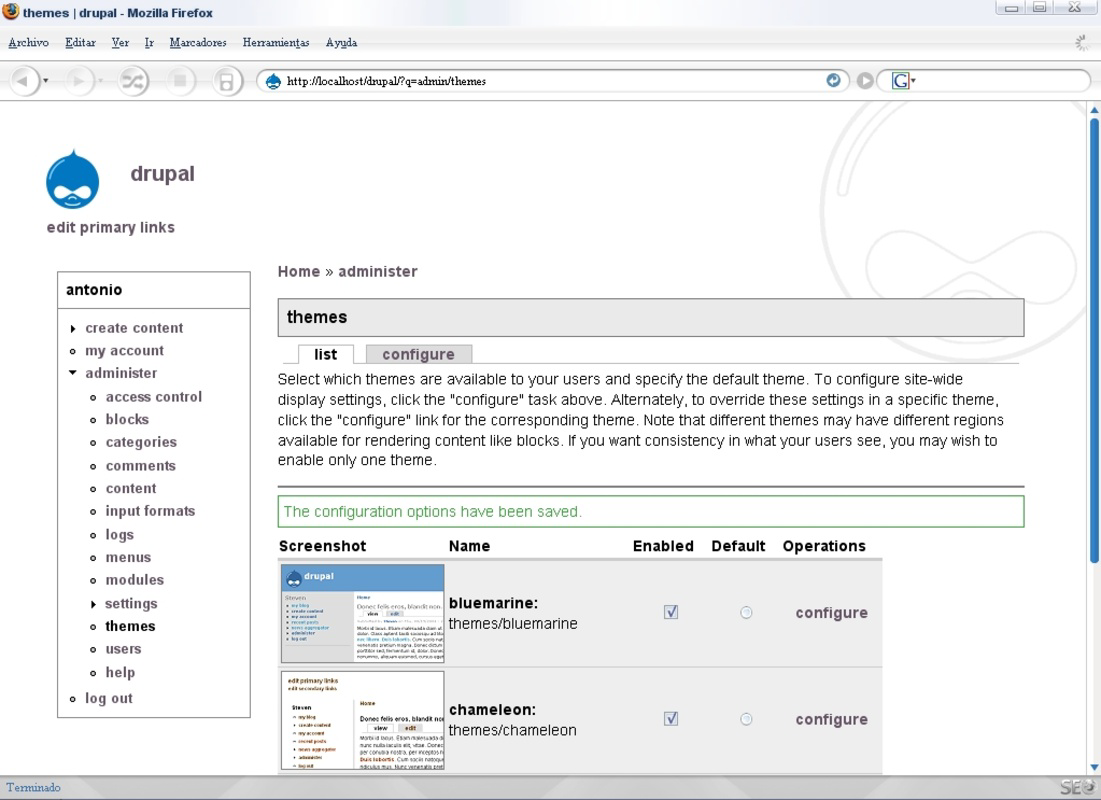Open logs in the sidebar

pyautogui.click(x=119, y=535)
